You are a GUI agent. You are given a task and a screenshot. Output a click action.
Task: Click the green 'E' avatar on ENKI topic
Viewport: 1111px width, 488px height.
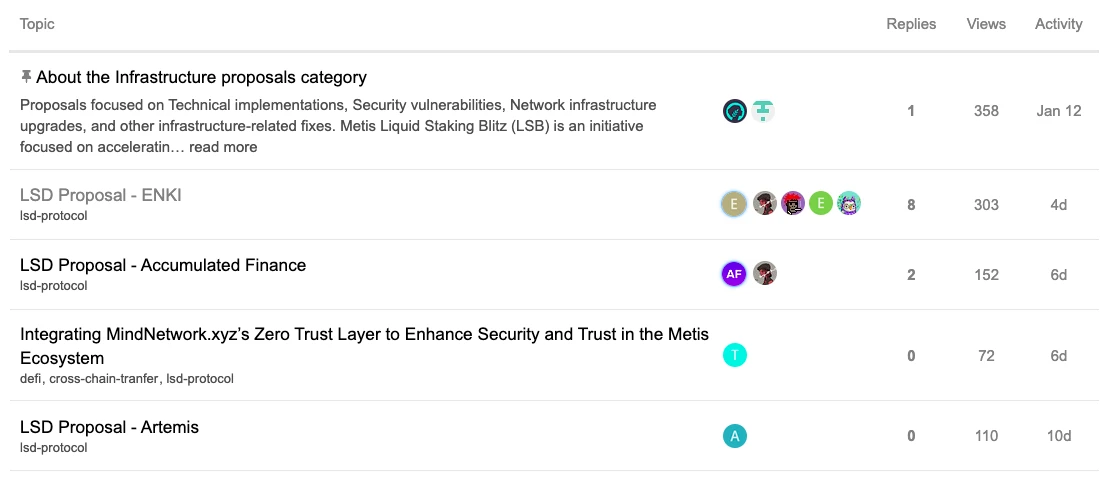coord(821,204)
